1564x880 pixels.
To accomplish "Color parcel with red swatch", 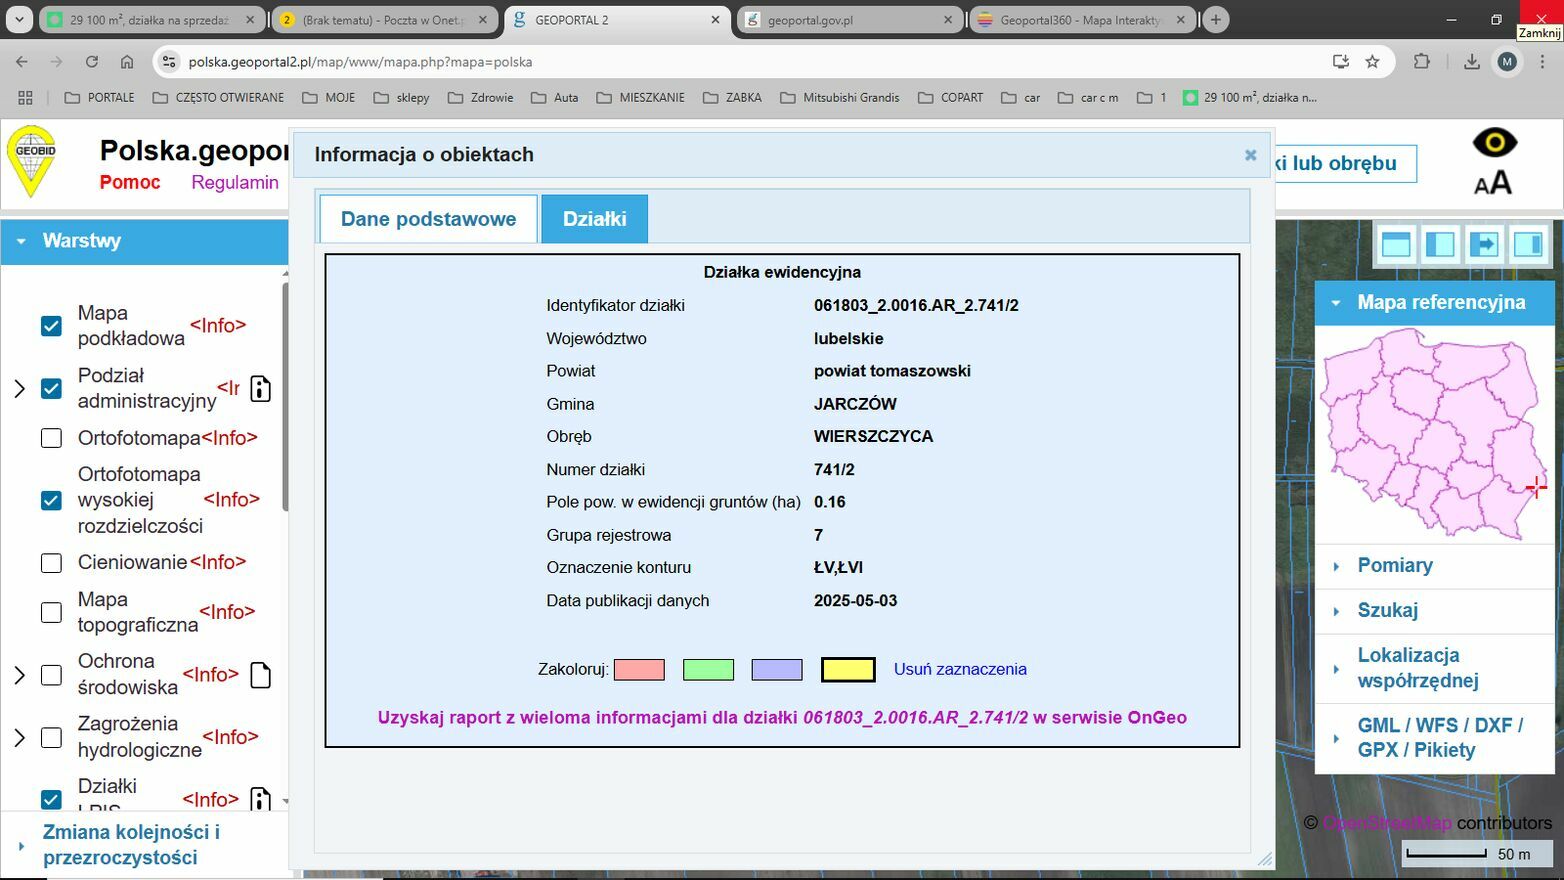I will click(639, 670).
